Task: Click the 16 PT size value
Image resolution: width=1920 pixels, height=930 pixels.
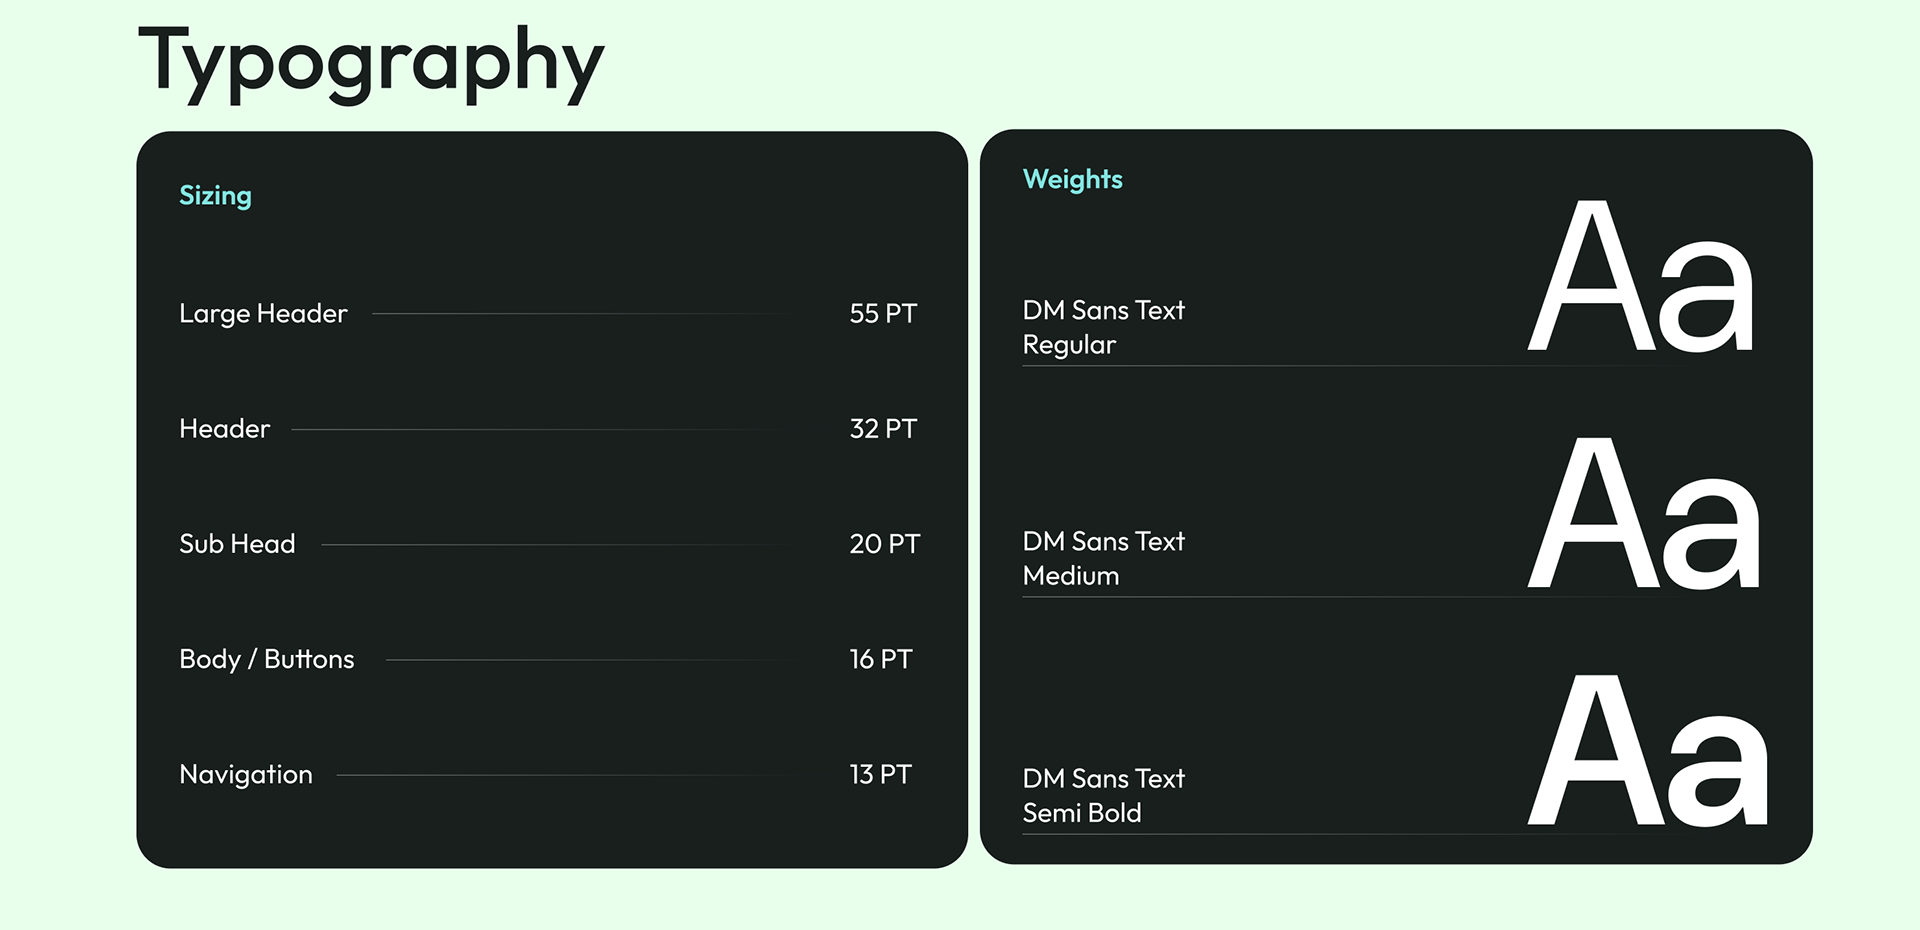Action: pyautogui.click(x=881, y=659)
